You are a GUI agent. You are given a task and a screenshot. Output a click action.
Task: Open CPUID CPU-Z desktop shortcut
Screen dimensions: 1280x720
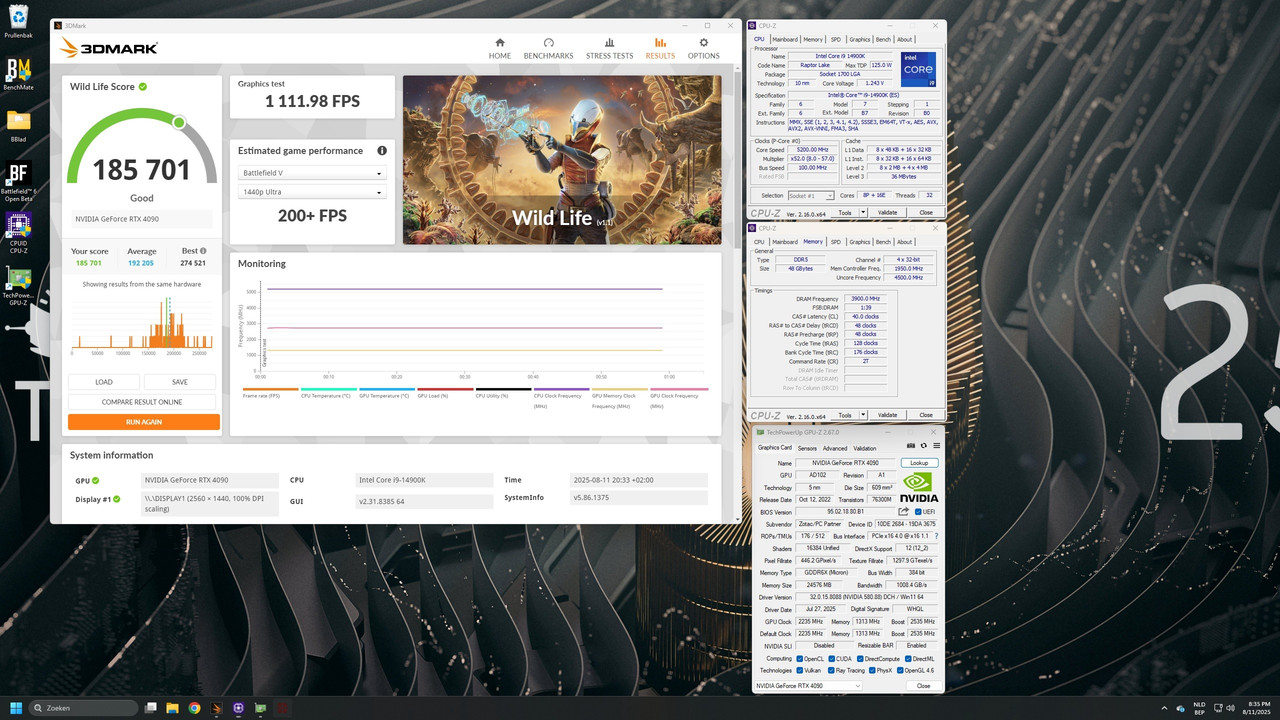click(x=18, y=234)
